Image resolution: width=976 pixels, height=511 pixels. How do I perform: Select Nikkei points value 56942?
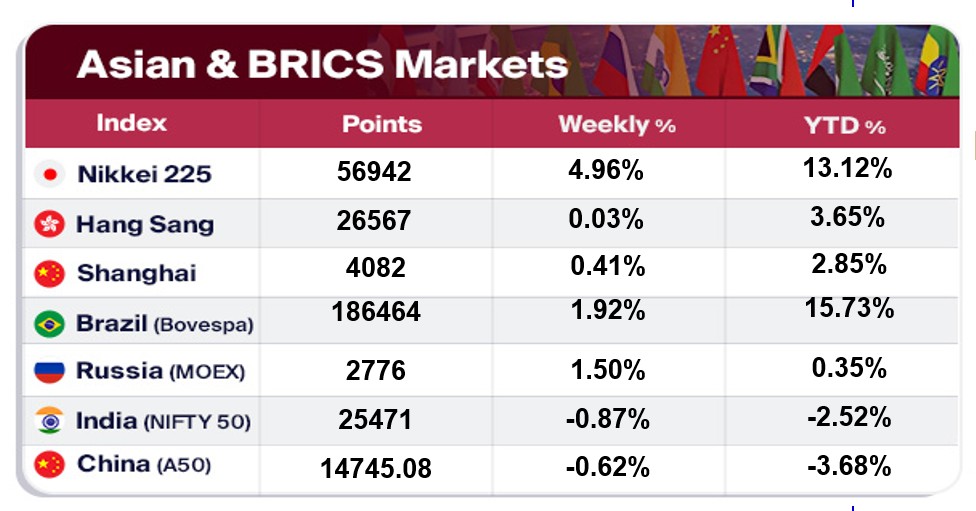375,172
